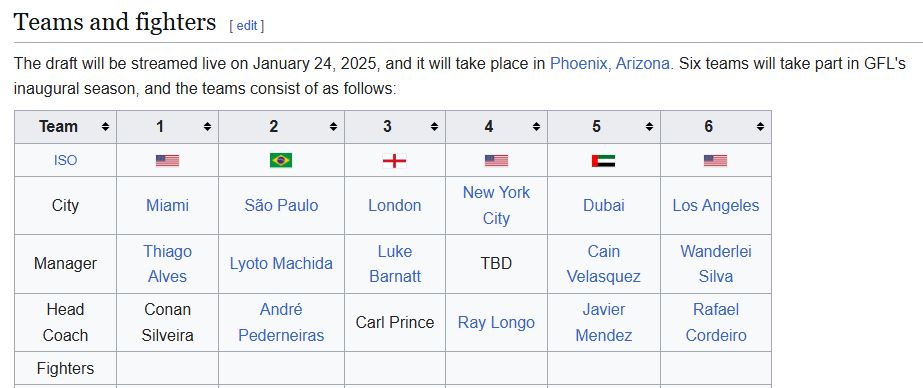Image resolution: width=923 pixels, height=388 pixels.
Task: Sort table by column 1 arrows
Action: (x=207, y=127)
